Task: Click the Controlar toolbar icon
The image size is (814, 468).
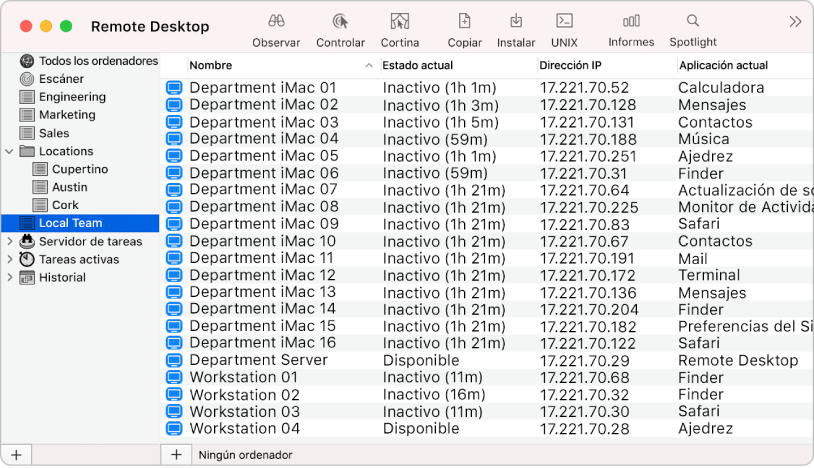Action: (x=340, y=21)
